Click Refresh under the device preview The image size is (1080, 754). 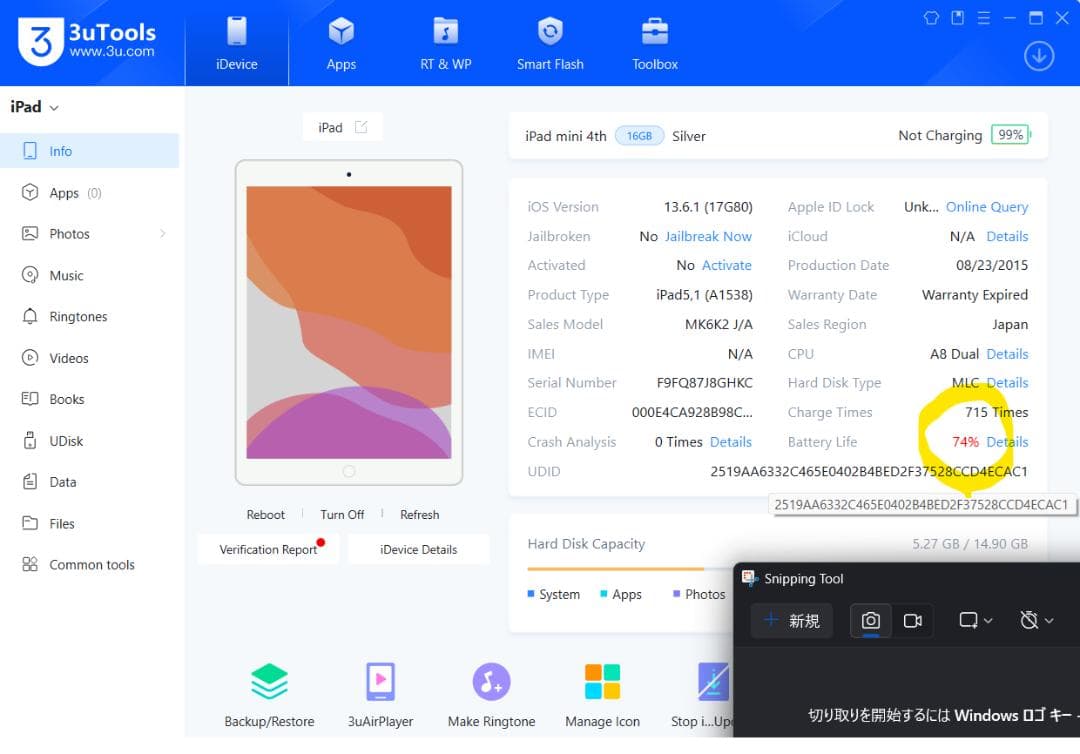click(419, 514)
